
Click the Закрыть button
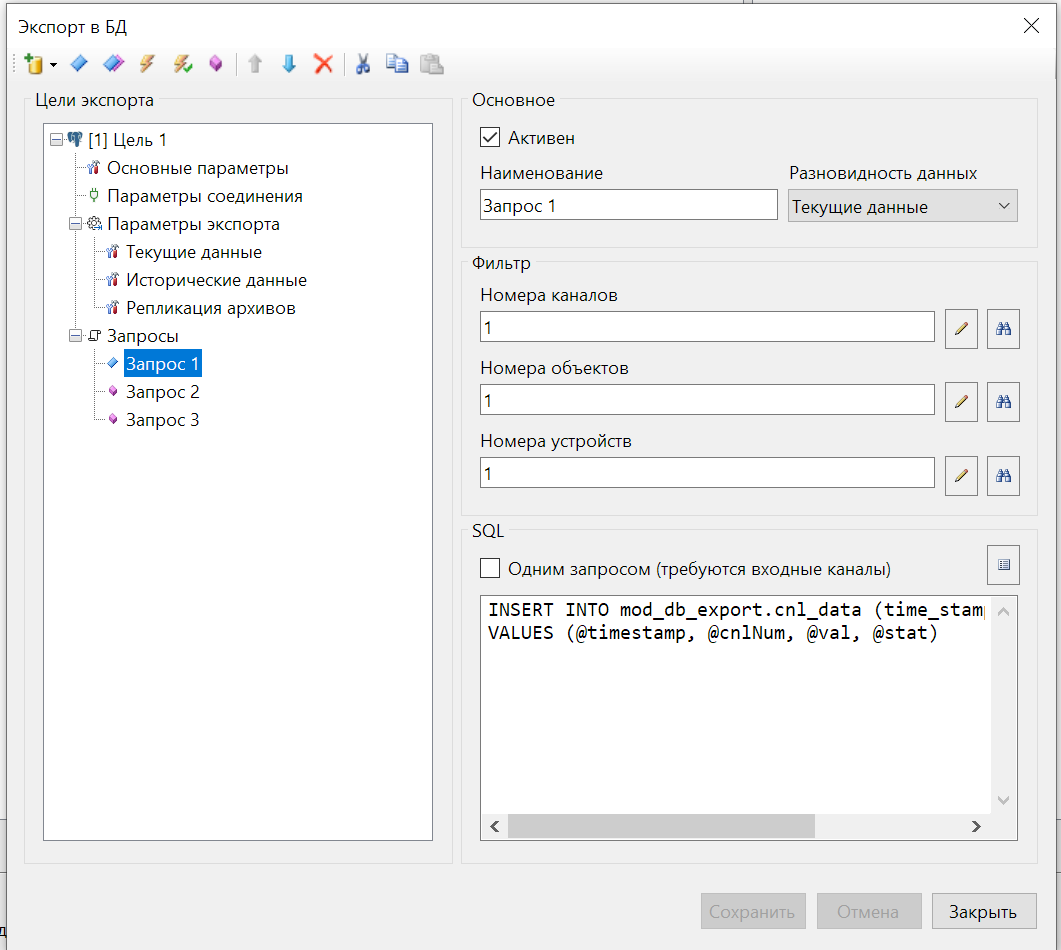[984, 911]
